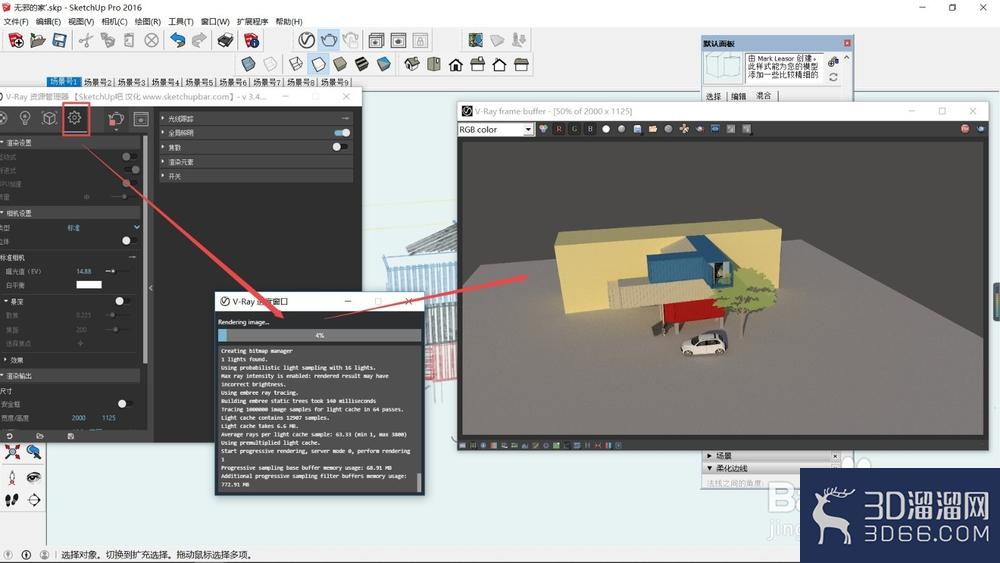This screenshot has width=1000, height=563.
Task: Toggle the depth of field switch
Action: 122,301
